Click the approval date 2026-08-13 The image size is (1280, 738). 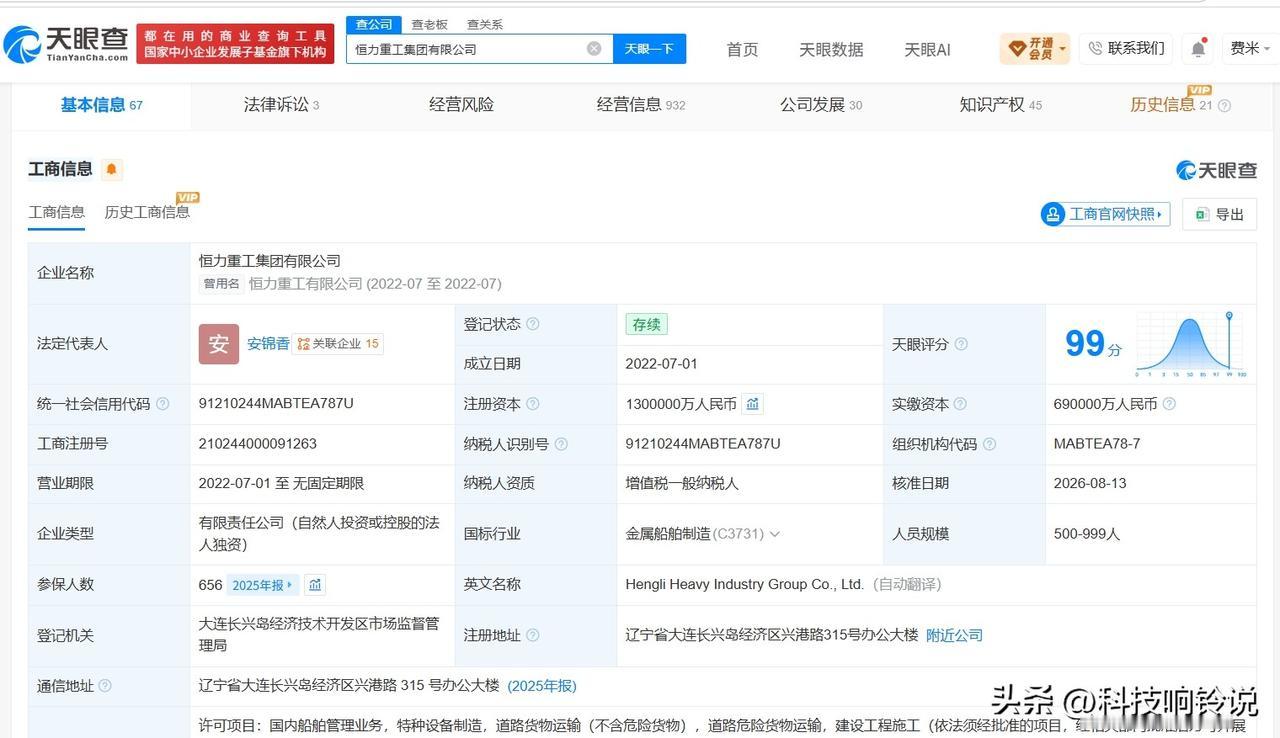point(1090,483)
